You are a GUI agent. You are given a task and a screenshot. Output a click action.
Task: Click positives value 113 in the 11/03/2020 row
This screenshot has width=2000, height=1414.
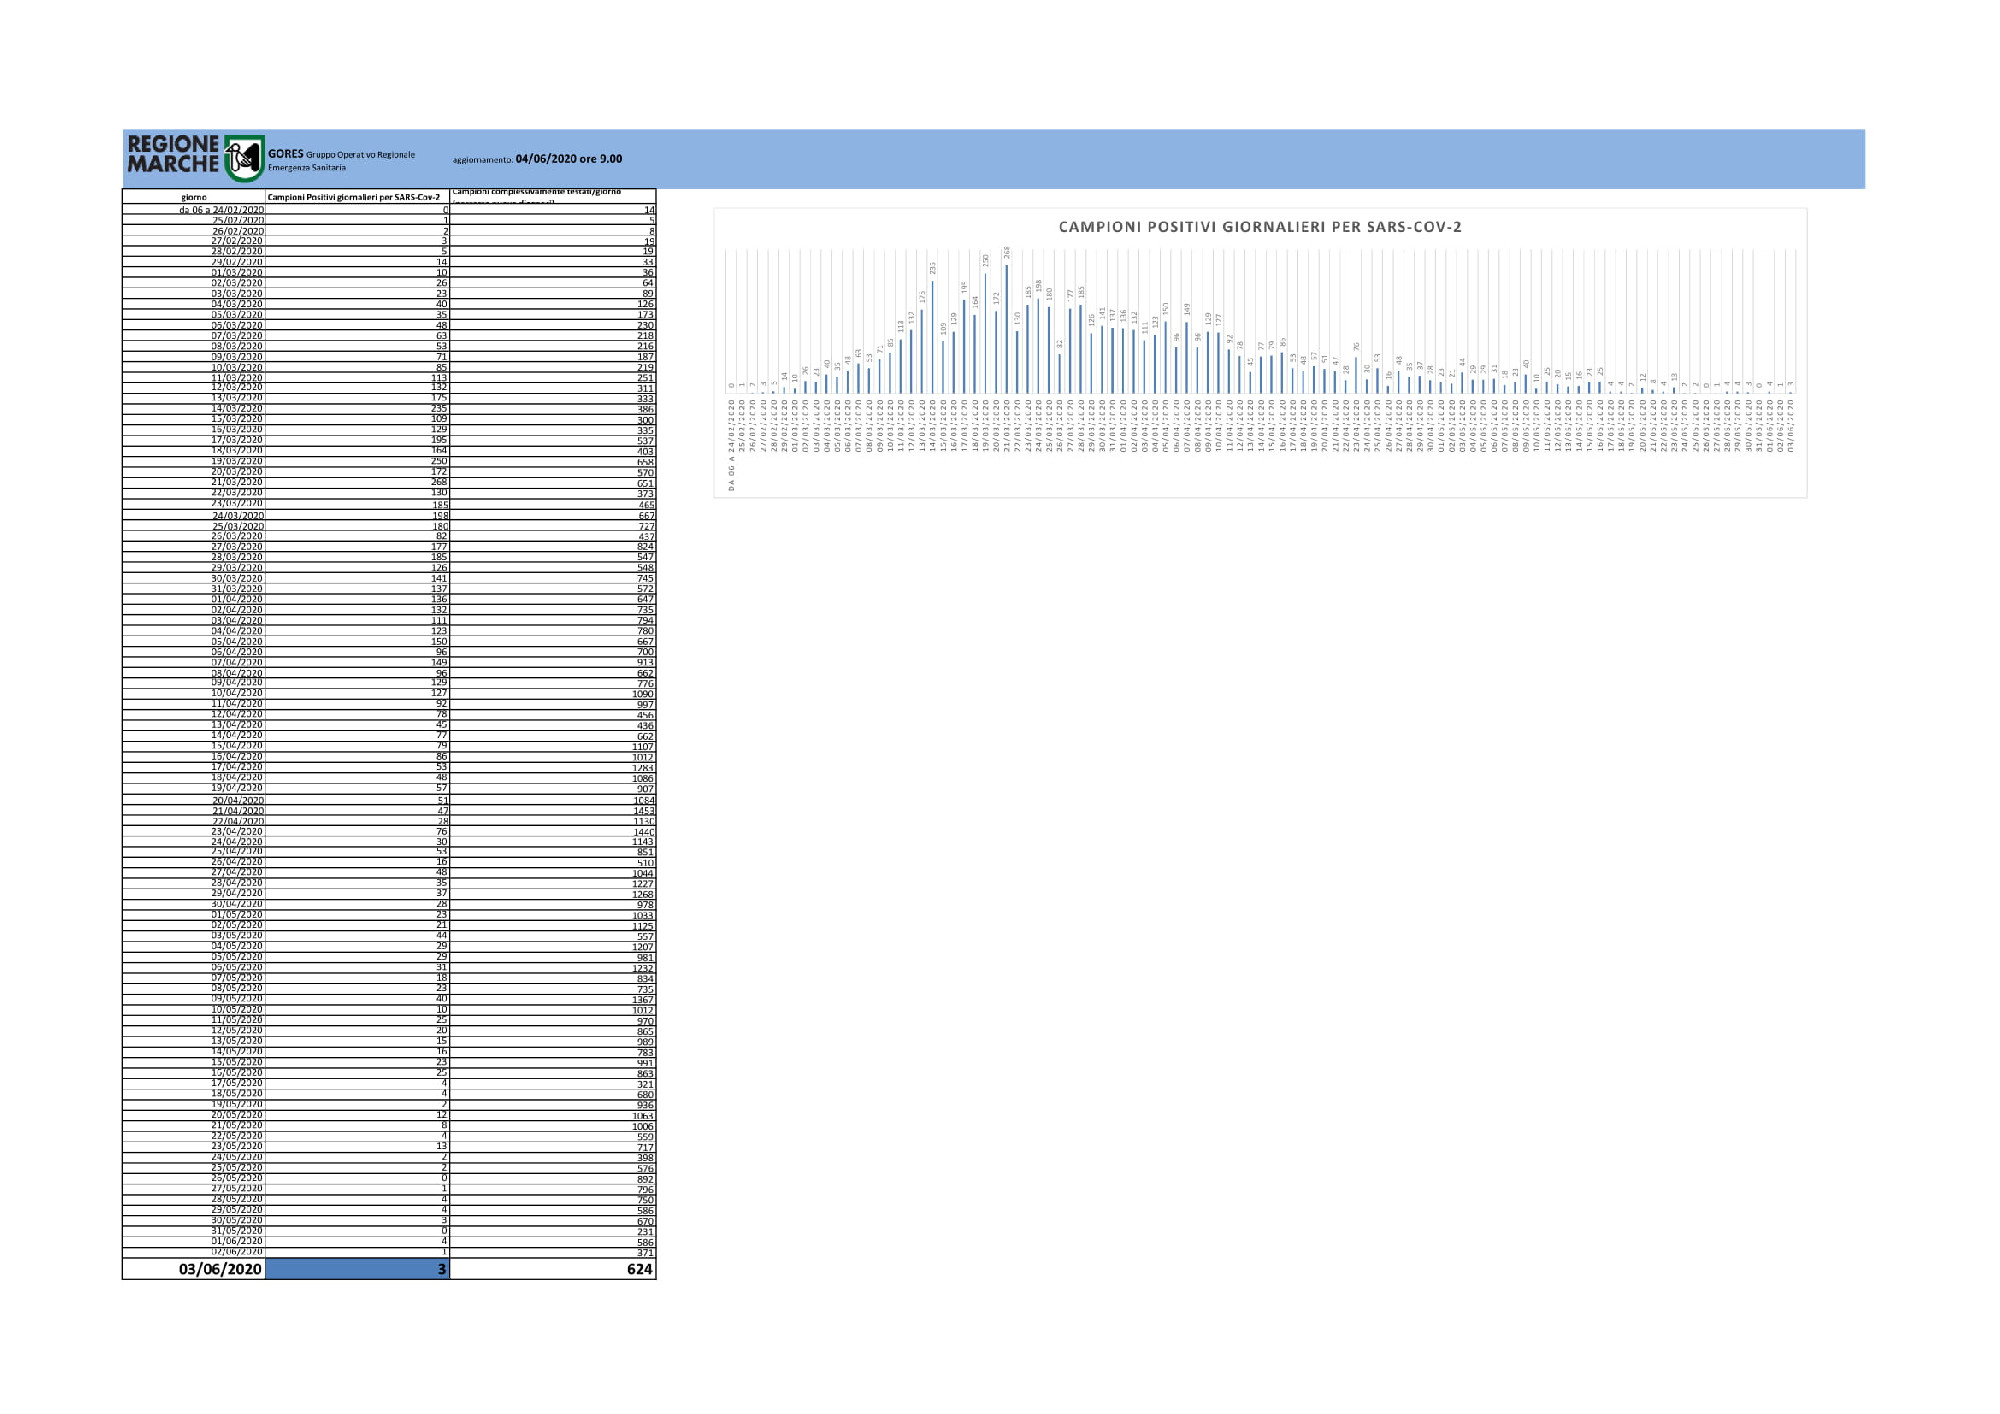click(439, 378)
